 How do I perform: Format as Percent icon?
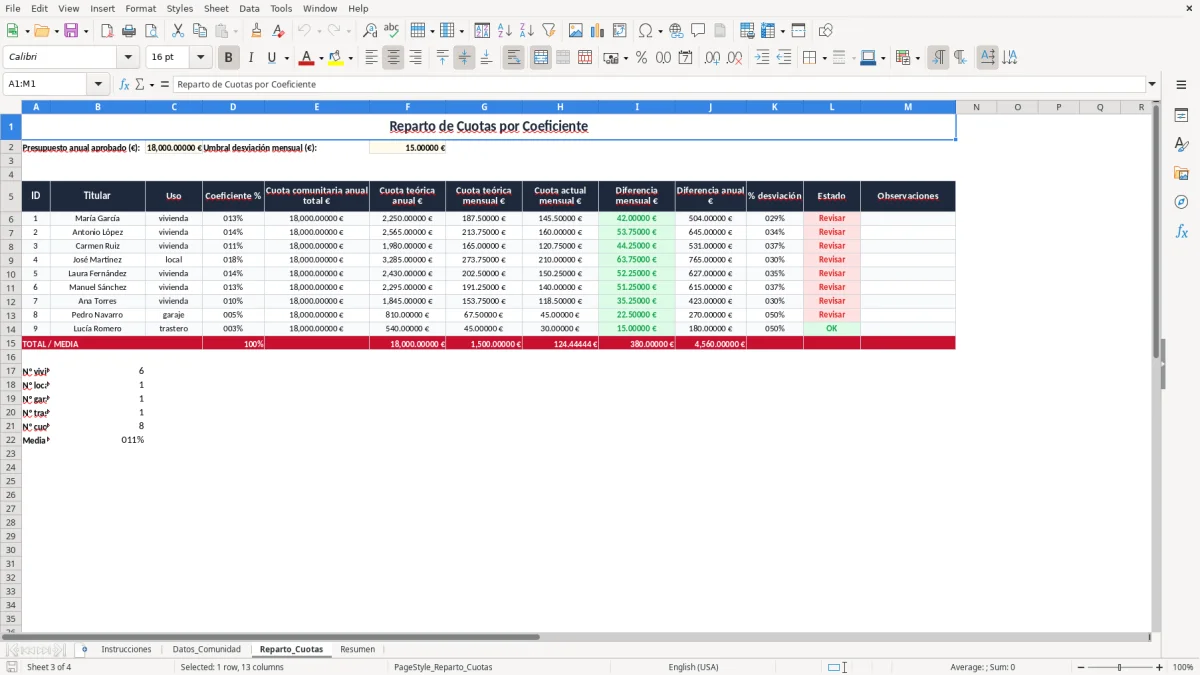[641, 58]
